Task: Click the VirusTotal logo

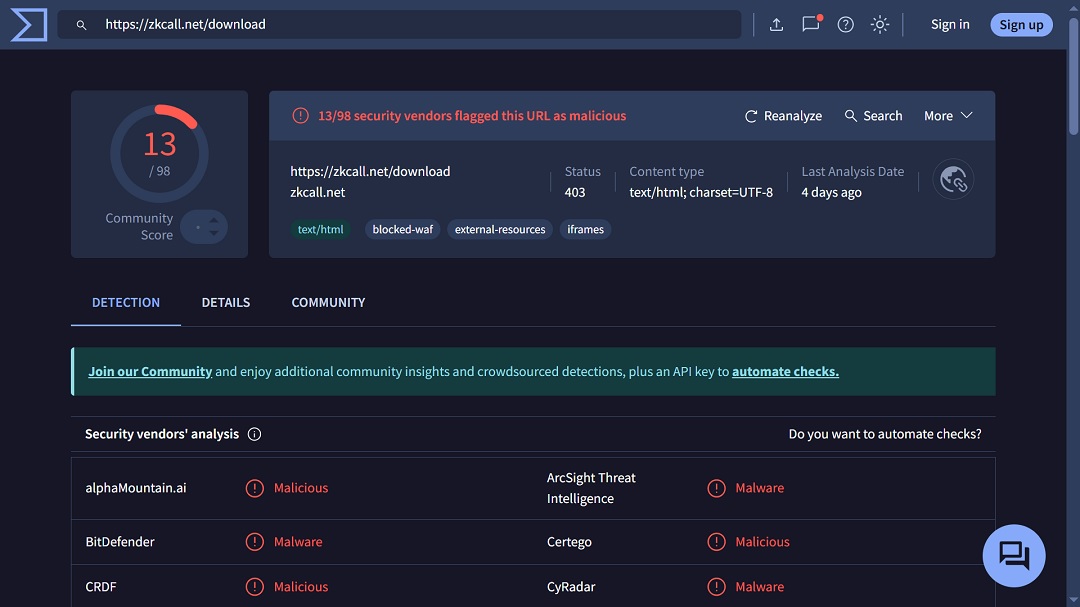Action: pos(27,24)
